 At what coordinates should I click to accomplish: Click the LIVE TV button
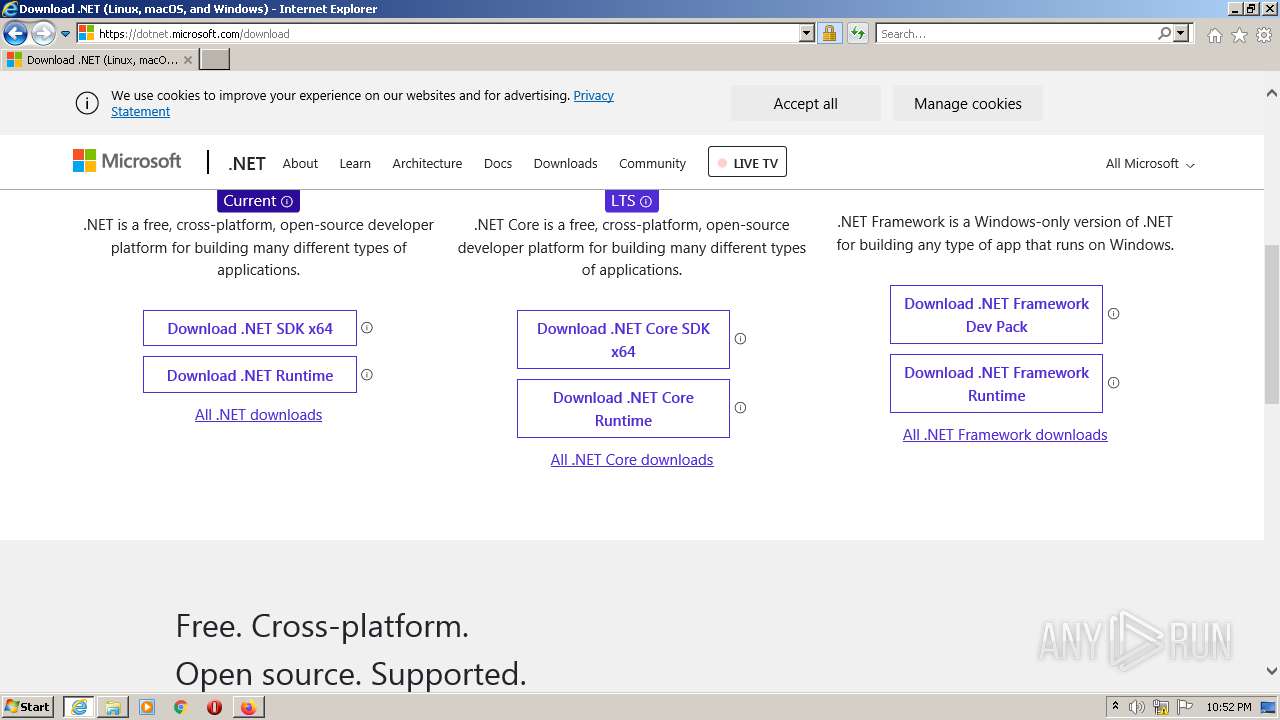pos(747,162)
